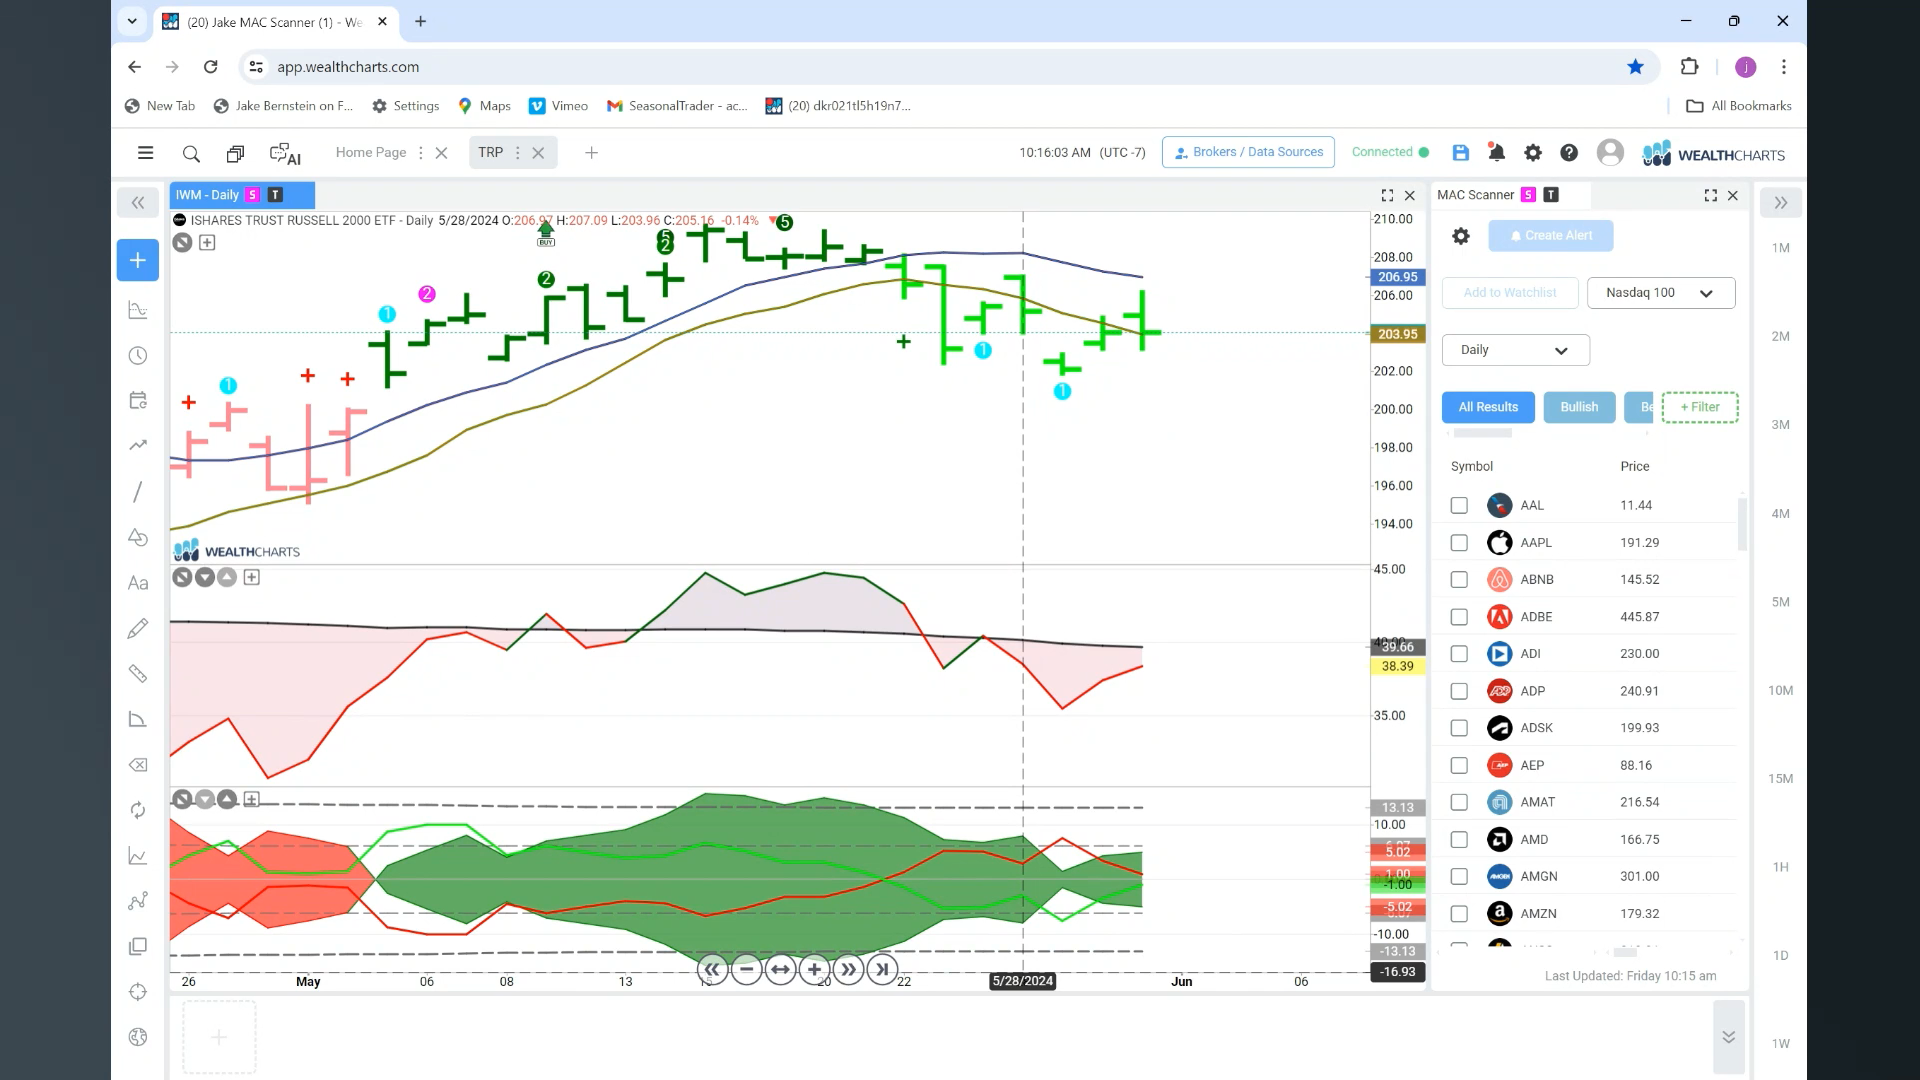Tick the AMD checkbox
This screenshot has width=1920, height=1080.
pyautogui.click(x=1459, y=840)
